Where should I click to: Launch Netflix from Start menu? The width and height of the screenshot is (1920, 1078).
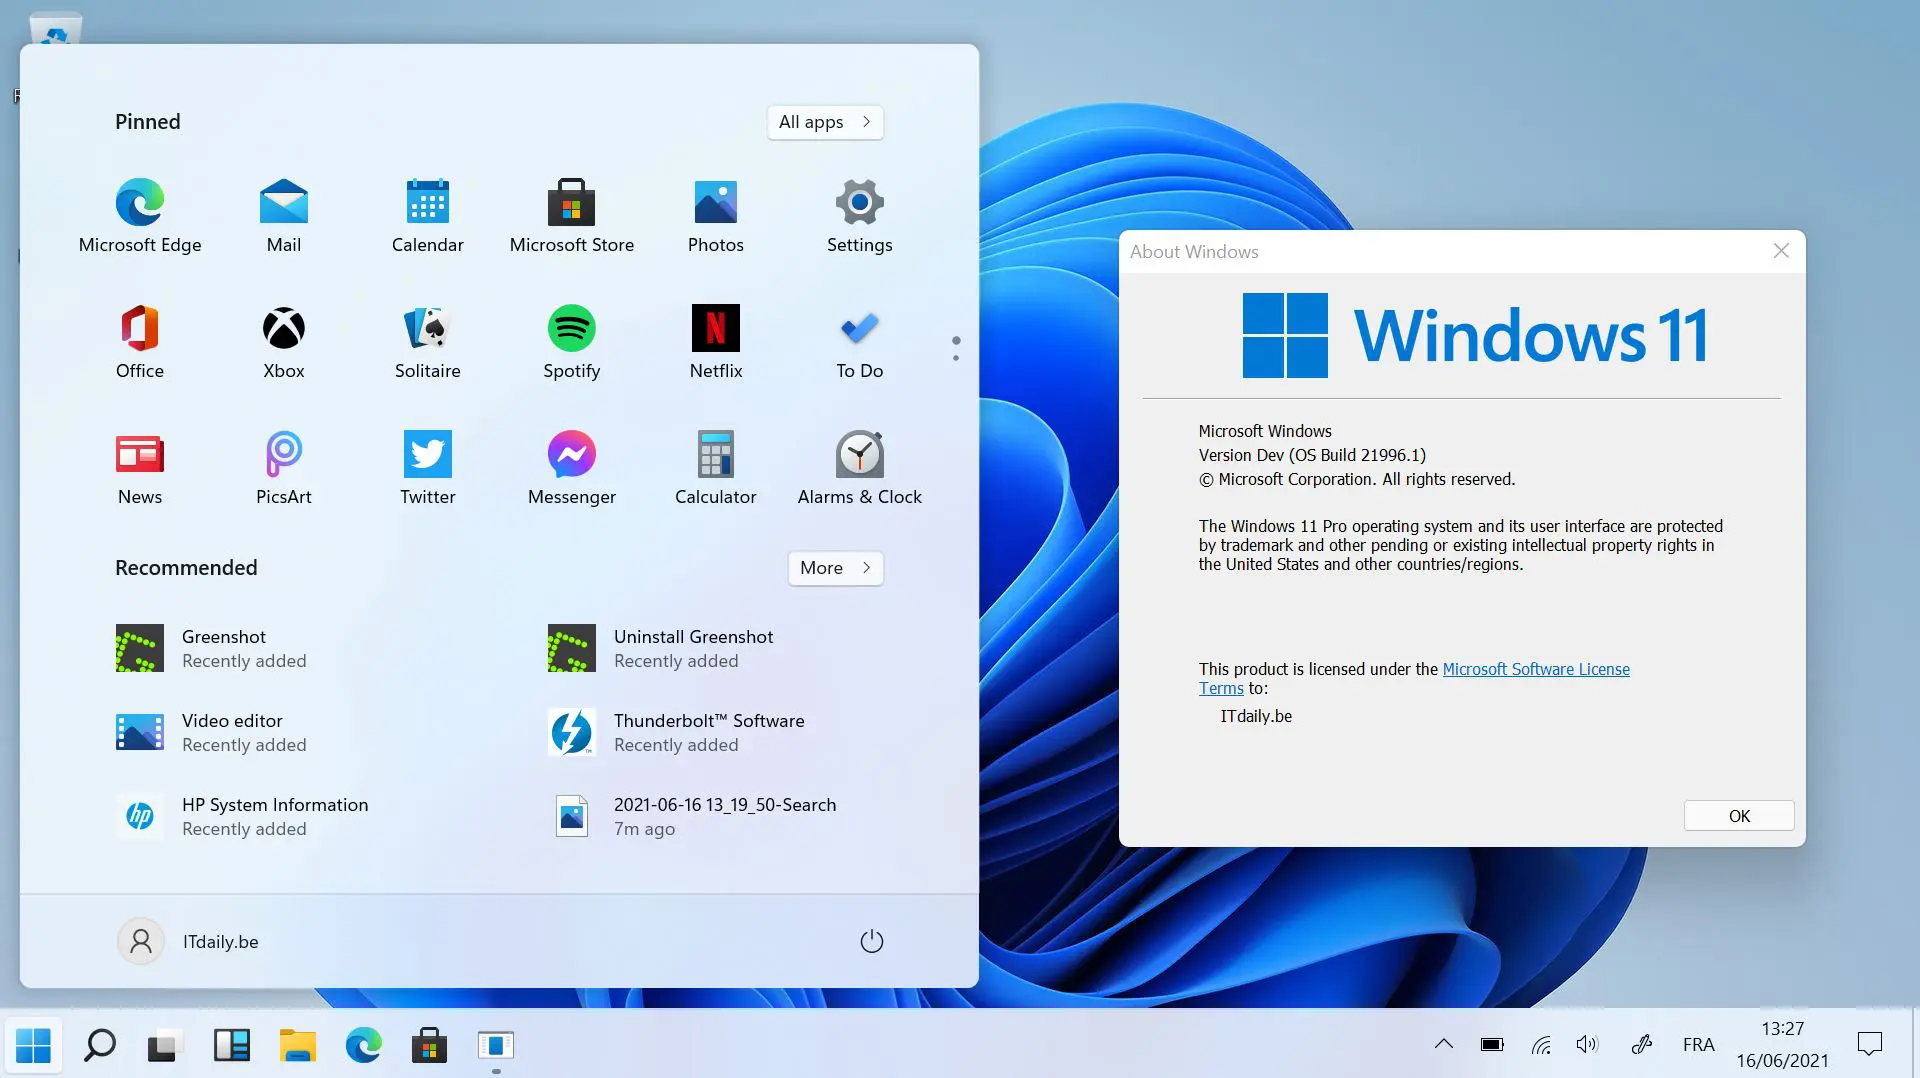tap(716, 342)
